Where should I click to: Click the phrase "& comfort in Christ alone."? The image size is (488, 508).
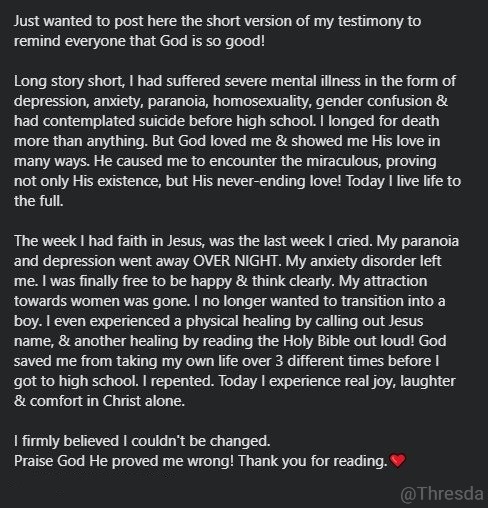[x=99, y=401]
